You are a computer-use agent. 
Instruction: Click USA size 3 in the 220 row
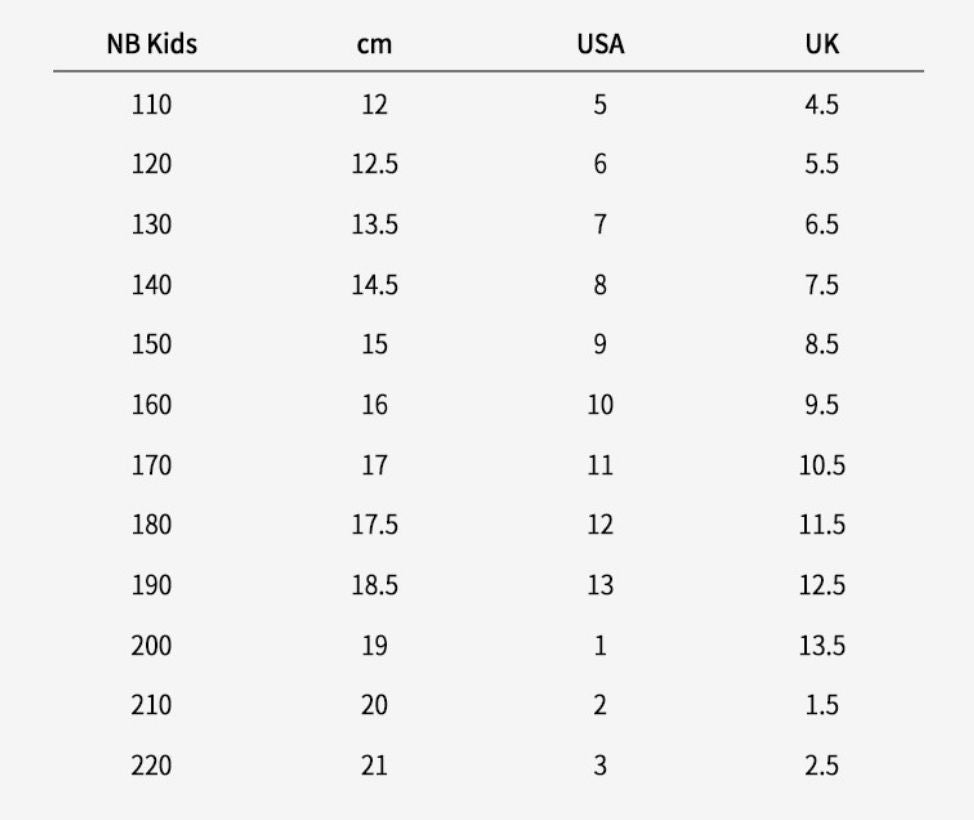(600, 766)
